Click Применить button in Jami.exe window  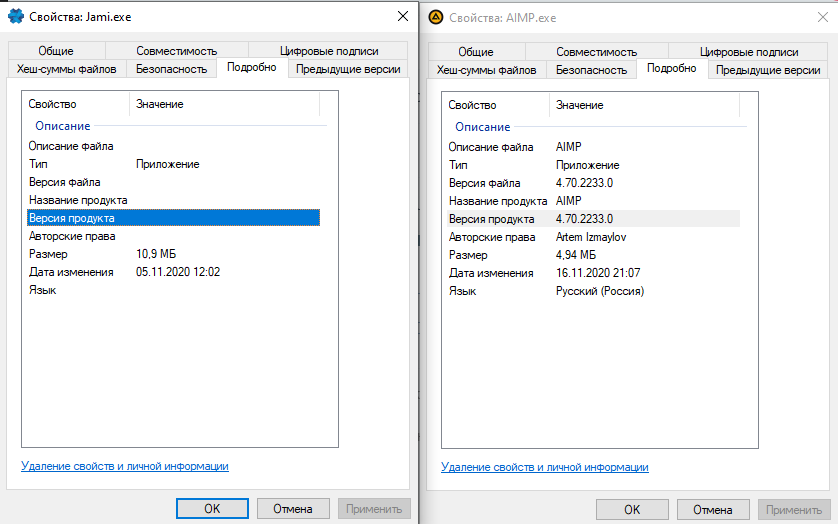(x=374, y=508)
